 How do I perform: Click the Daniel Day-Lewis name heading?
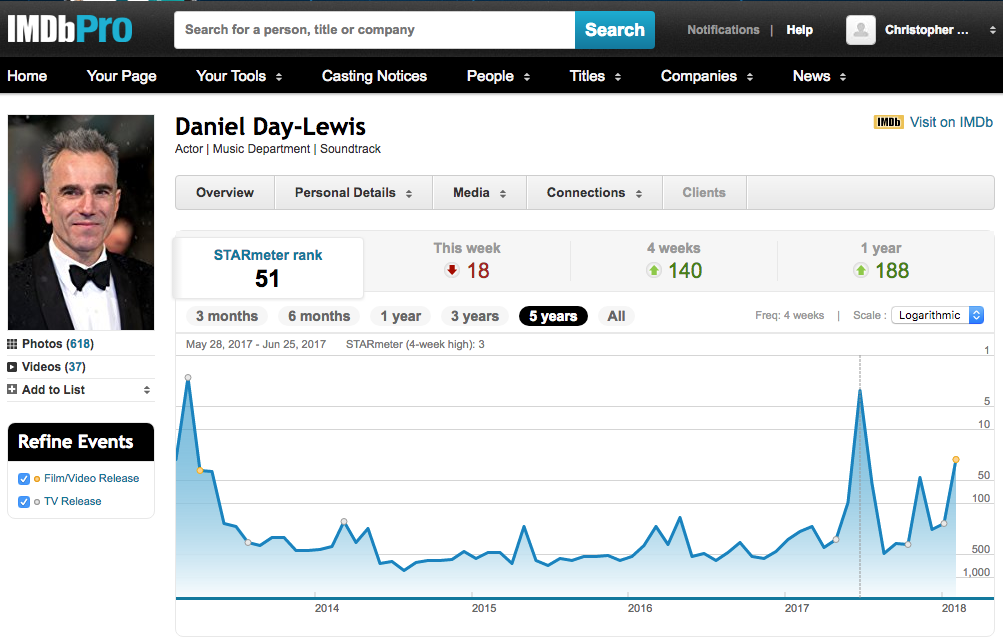(x=271, y=127)
